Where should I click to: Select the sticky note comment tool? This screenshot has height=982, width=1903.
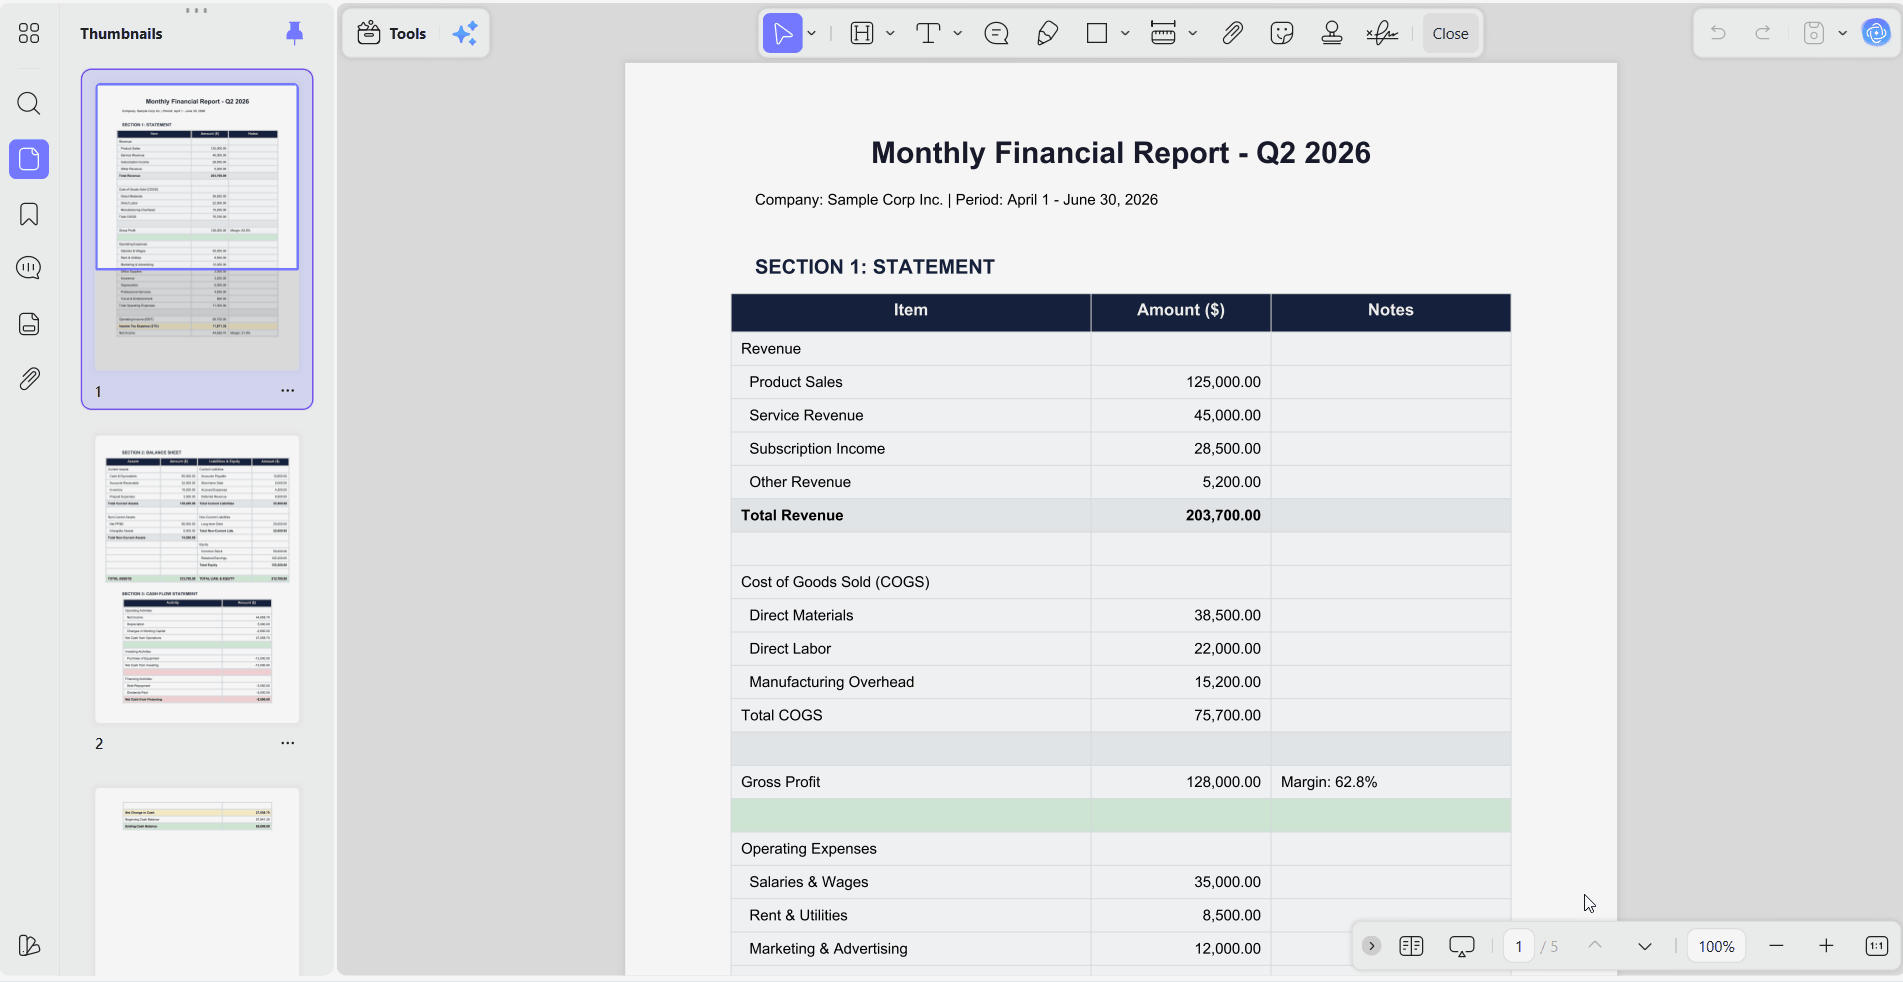[x=996, y=34]
